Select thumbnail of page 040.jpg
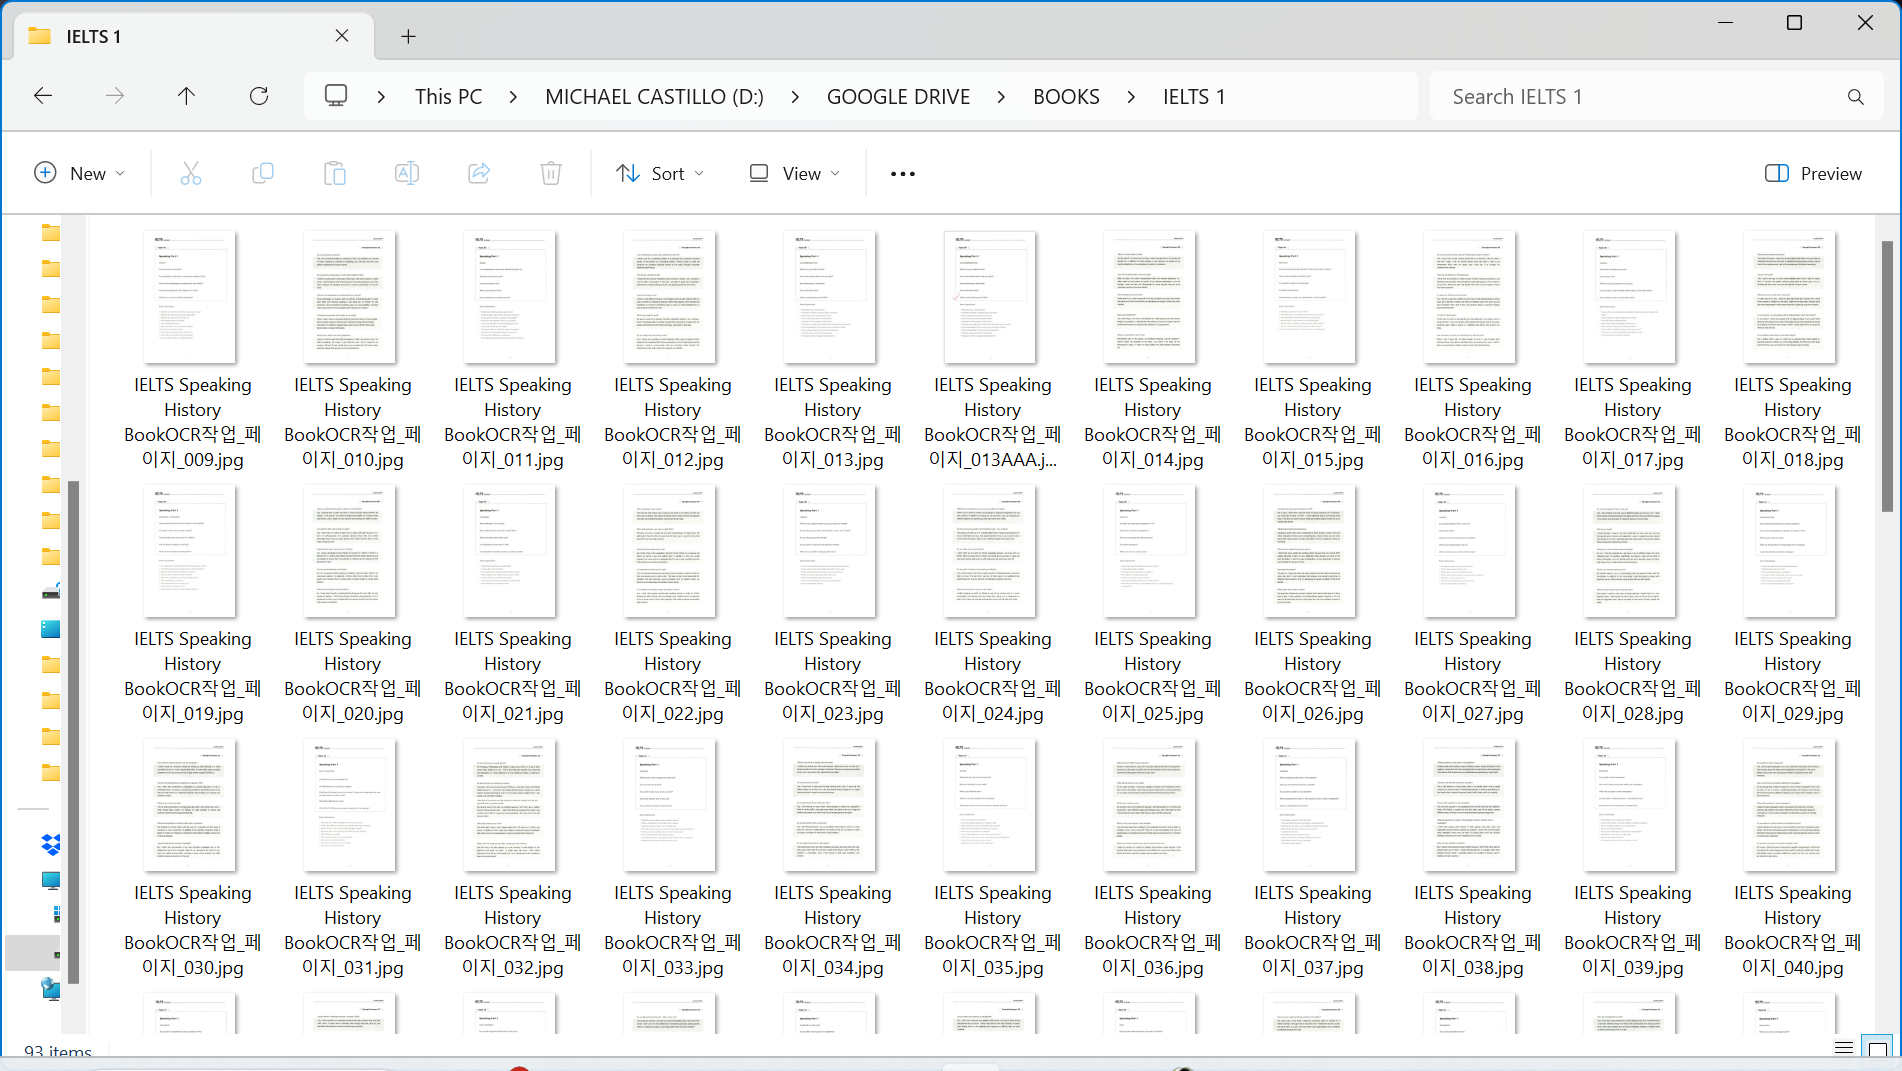This screenshot has height=1071, width=1902. (1790, 805)
